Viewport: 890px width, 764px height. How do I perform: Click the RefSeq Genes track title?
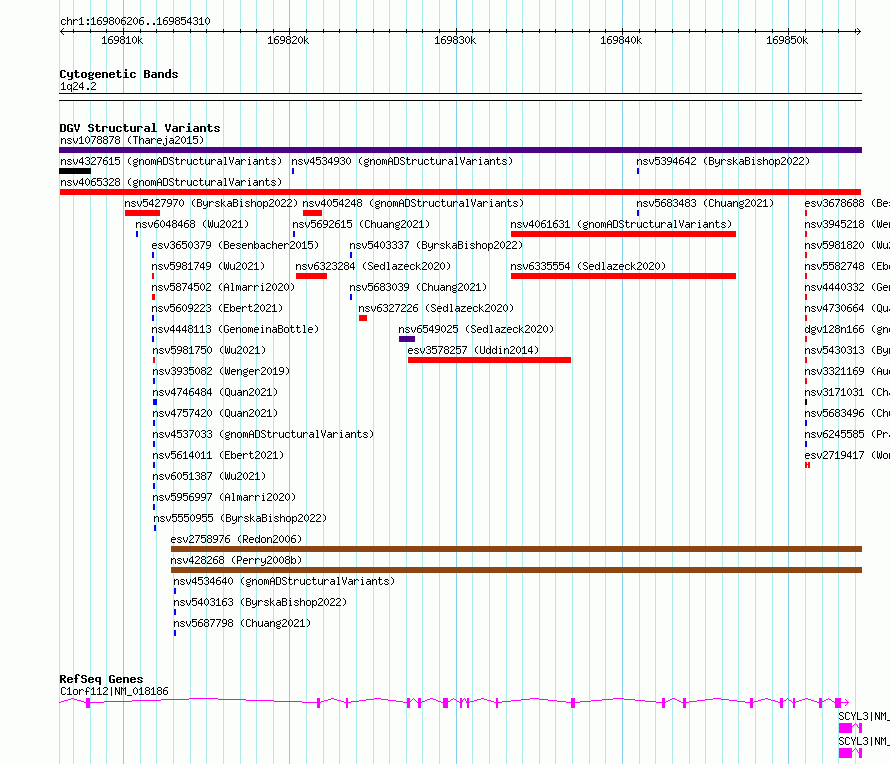point(101,679)
